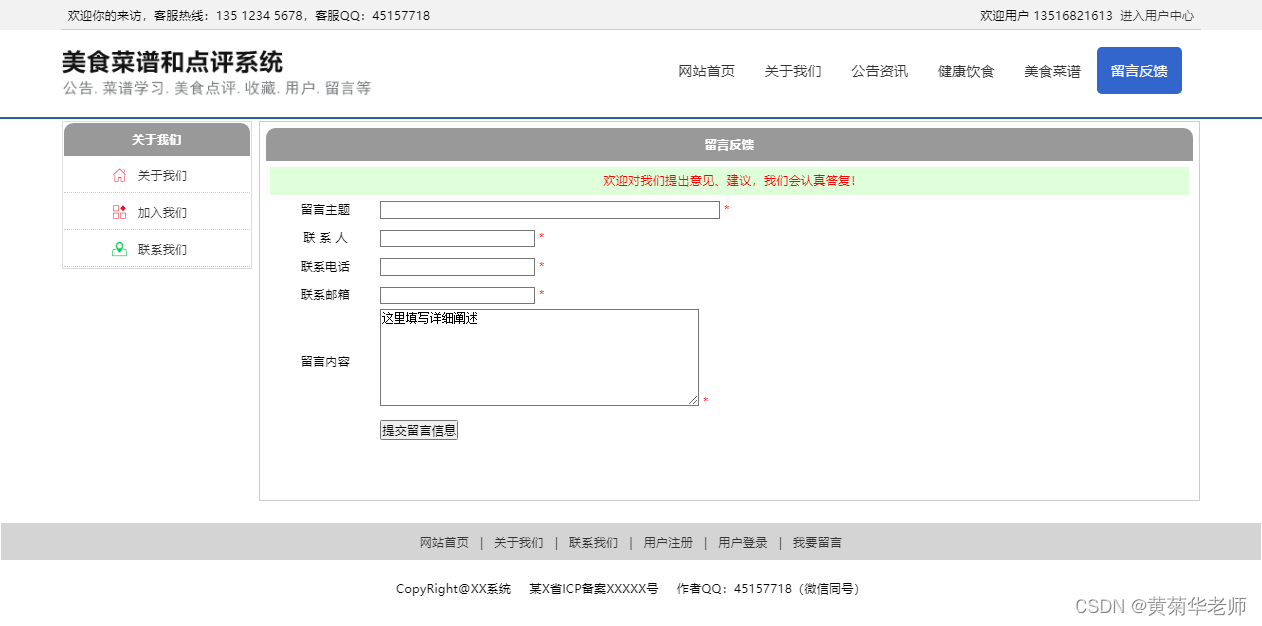
Task: Click 欢迎用户 13516821613 text
Action: pos(1046,15)
